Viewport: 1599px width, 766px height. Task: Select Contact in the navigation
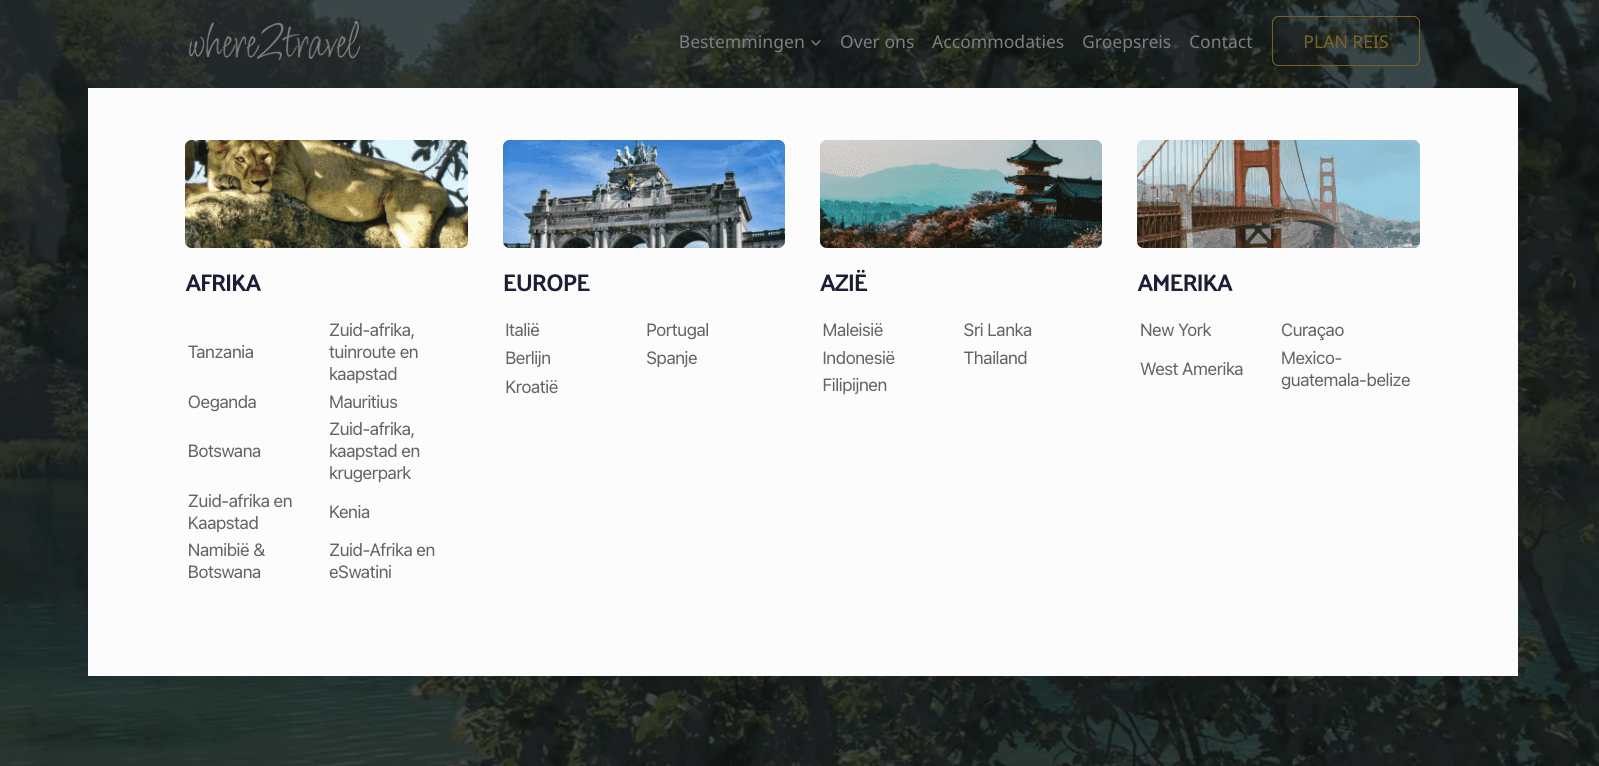click(x=1220, y=42)
